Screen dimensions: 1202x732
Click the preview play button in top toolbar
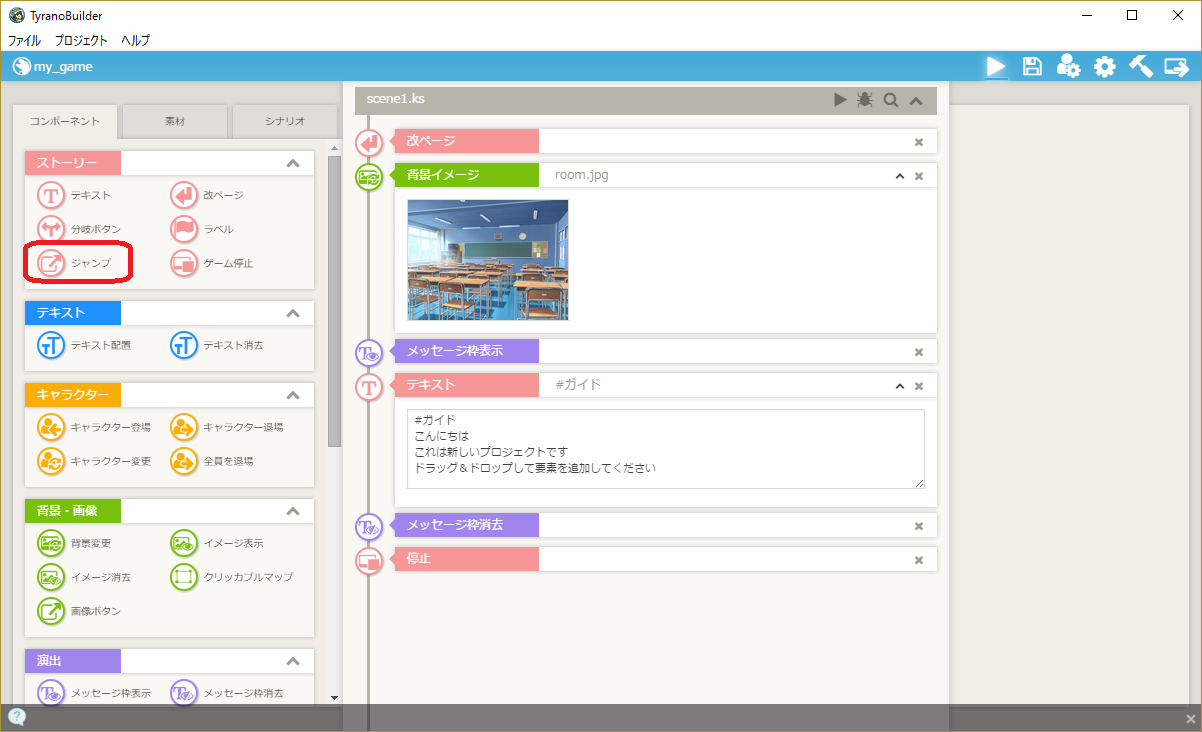coord(995,67)
